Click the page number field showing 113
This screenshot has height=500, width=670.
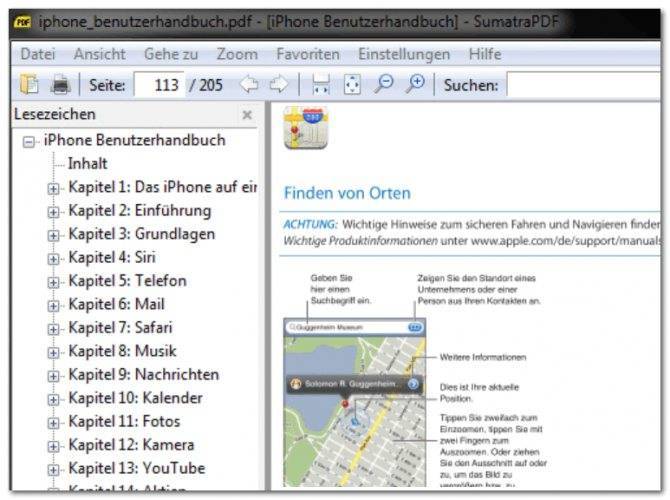point(159,85)
